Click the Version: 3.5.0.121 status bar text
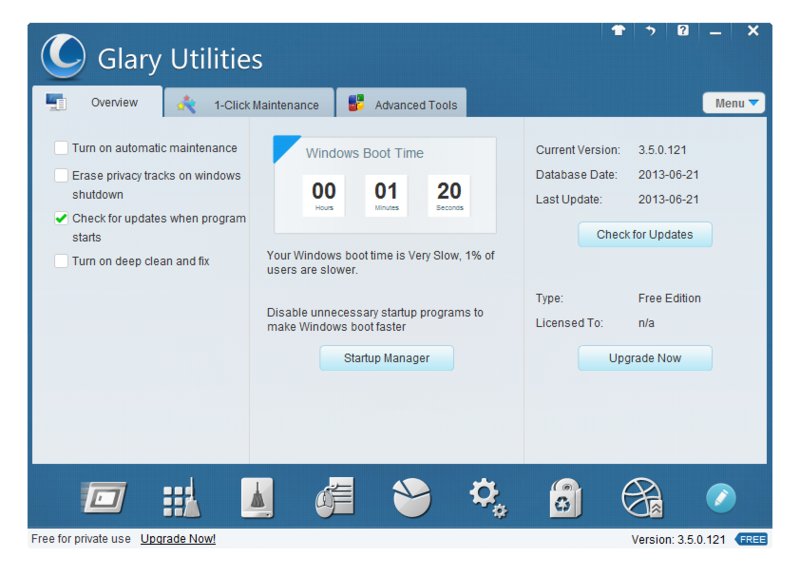This screenshot has width=800, height=577. point(678,540)
